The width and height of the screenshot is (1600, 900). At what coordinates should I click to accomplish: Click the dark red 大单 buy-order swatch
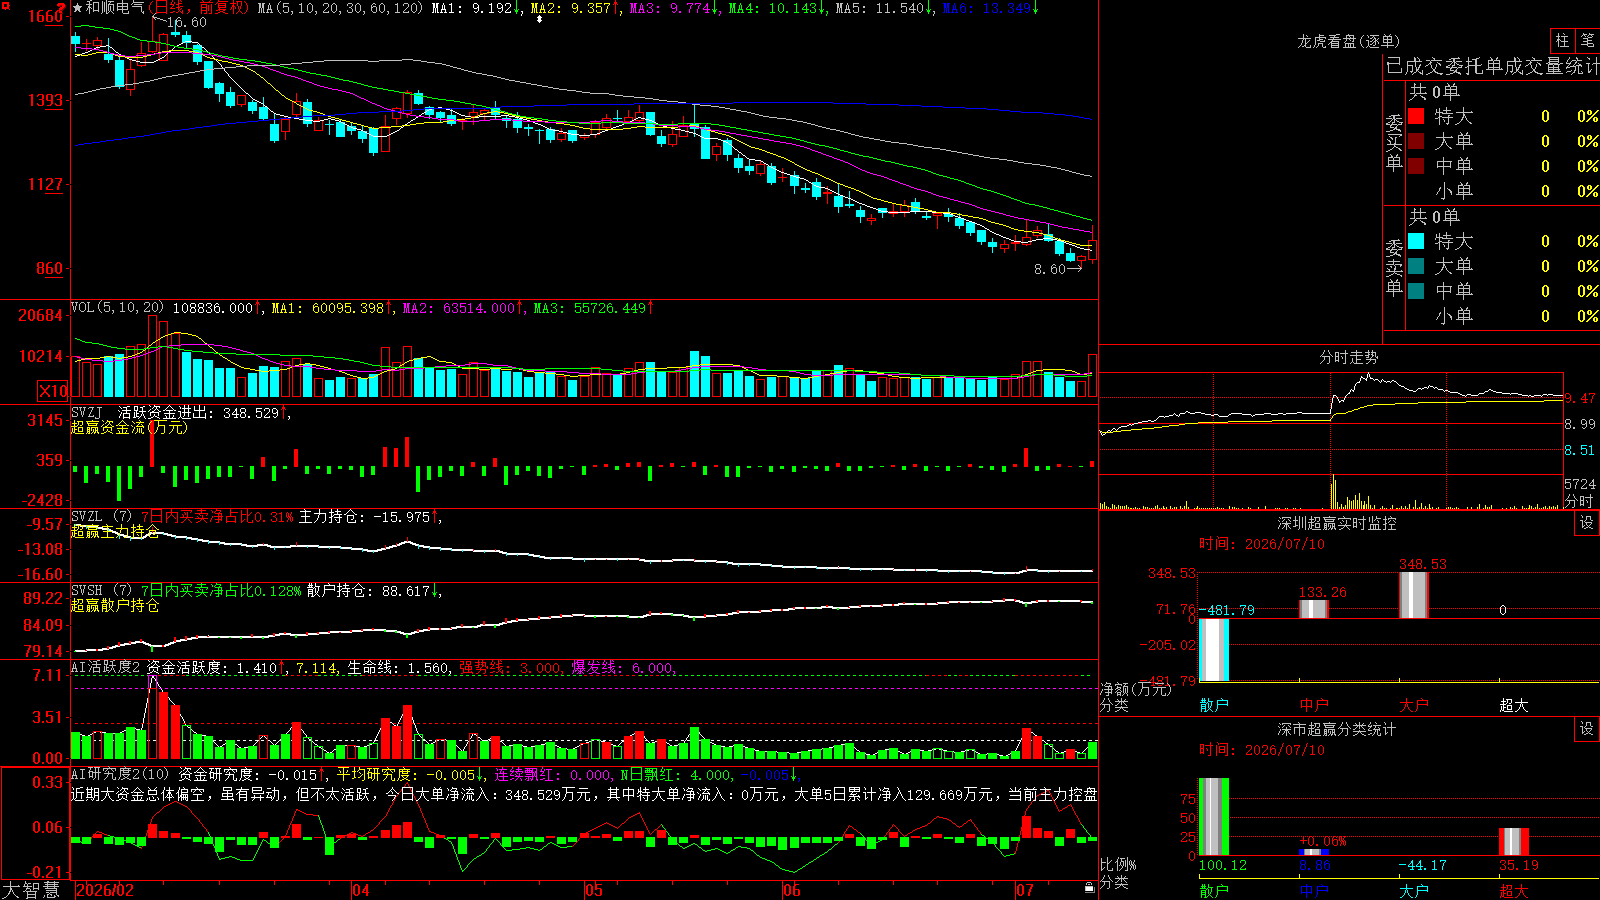coord(1416,141)
